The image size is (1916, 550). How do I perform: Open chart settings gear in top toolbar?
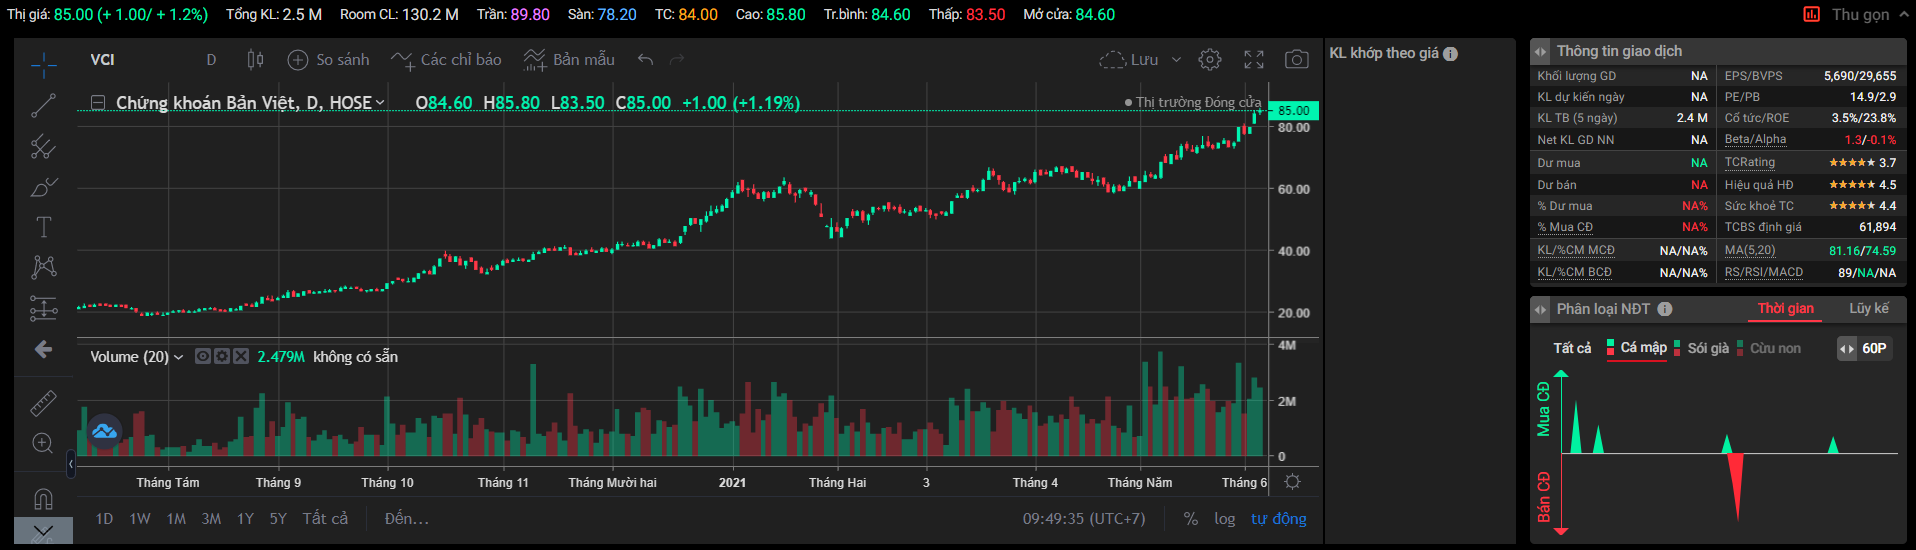click(x=1210, y=60)
